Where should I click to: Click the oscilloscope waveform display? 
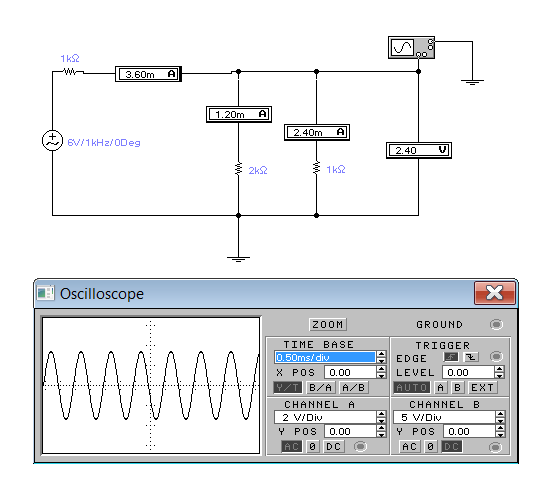[151, 385]
